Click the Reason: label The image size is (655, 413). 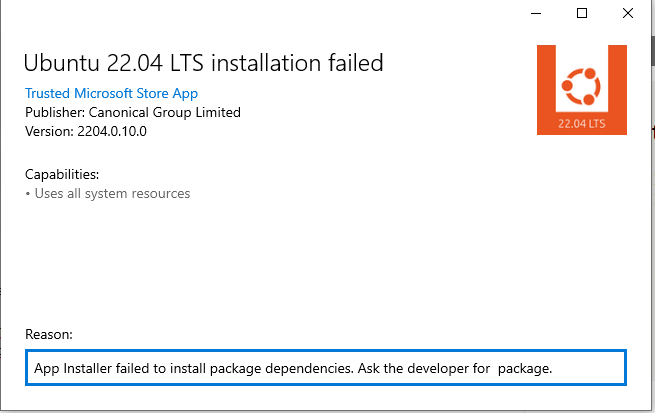[49, 334]
